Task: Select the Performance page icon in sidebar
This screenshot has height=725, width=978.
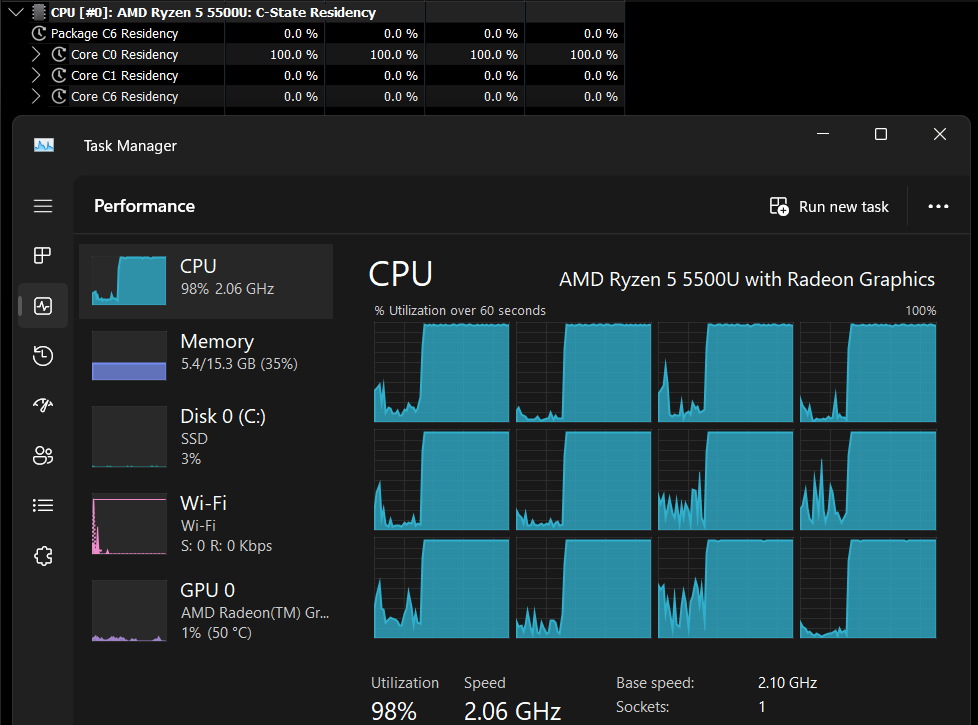Action: [43, 306]
